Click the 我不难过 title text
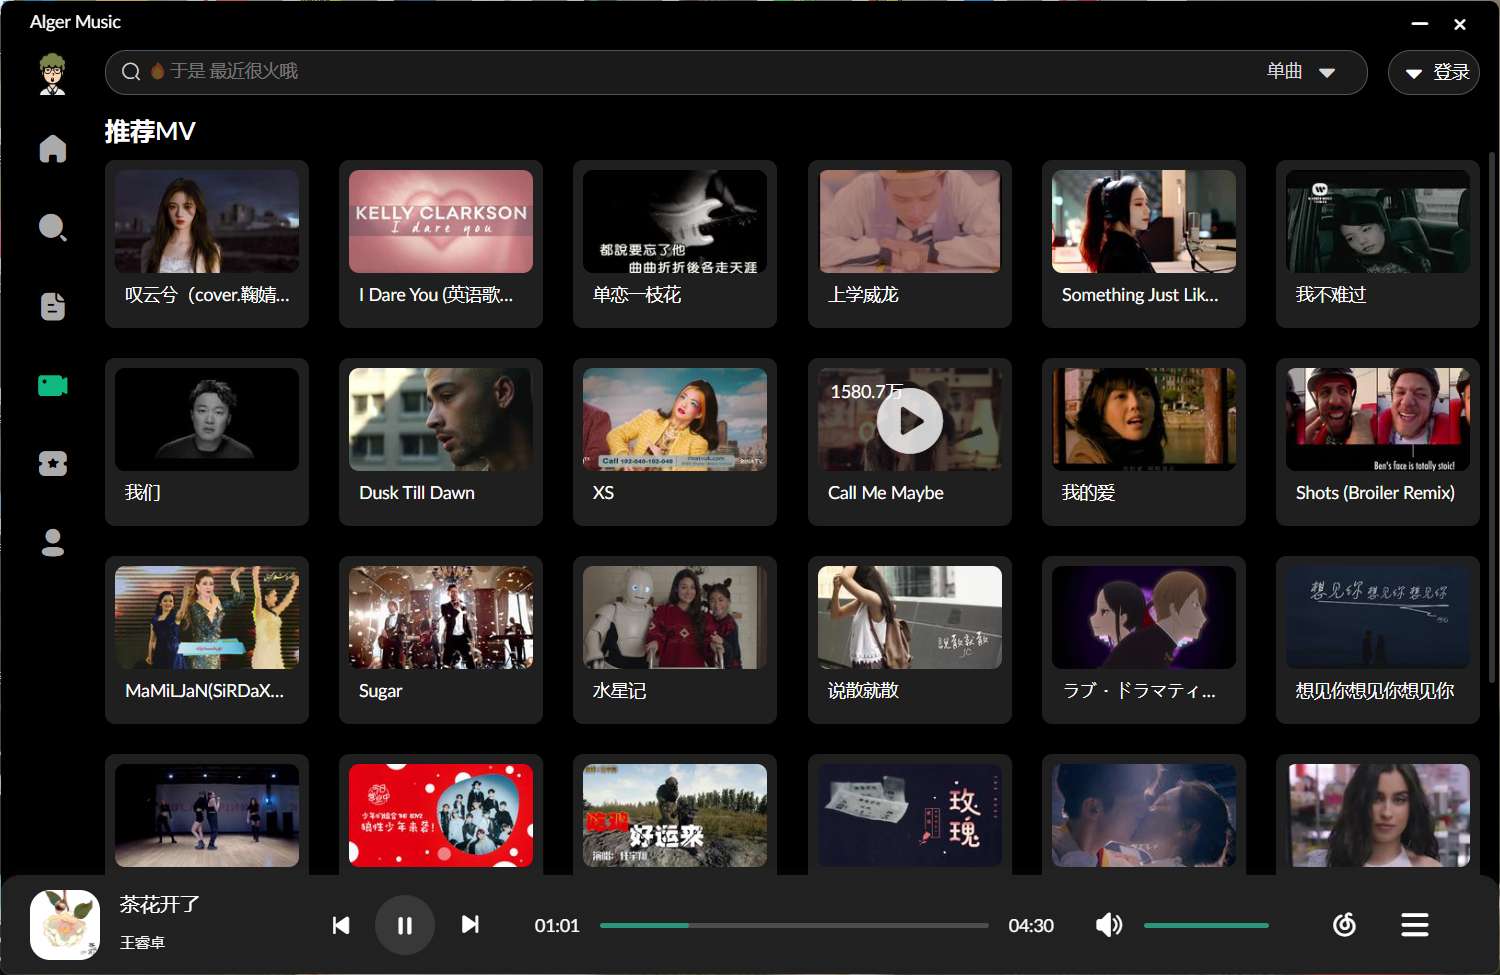The image size is (1500, 975). pos(1331,295)
